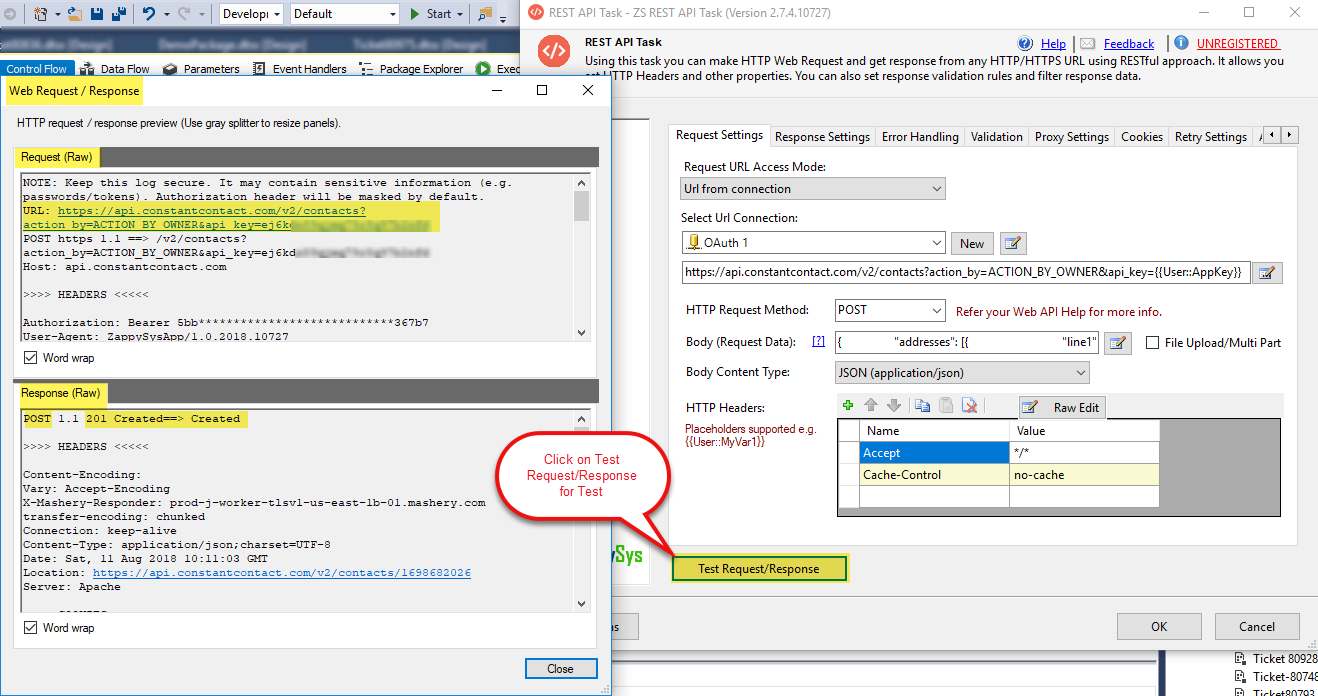Click the Undo arrow icon
The width and height of the screenshot is (1318, 696).
pyautogui.click(x=149, y=14)
